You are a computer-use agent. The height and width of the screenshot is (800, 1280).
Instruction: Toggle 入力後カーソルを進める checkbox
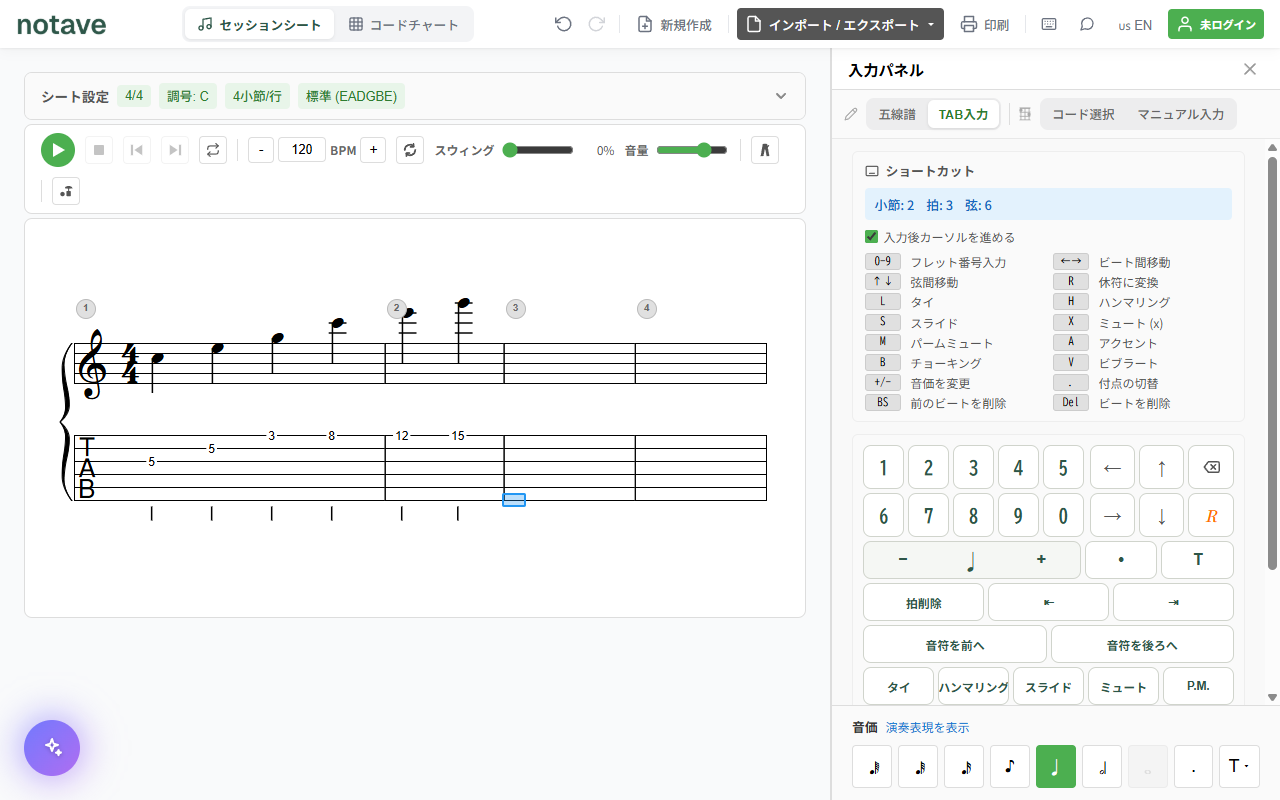(872, 237)
